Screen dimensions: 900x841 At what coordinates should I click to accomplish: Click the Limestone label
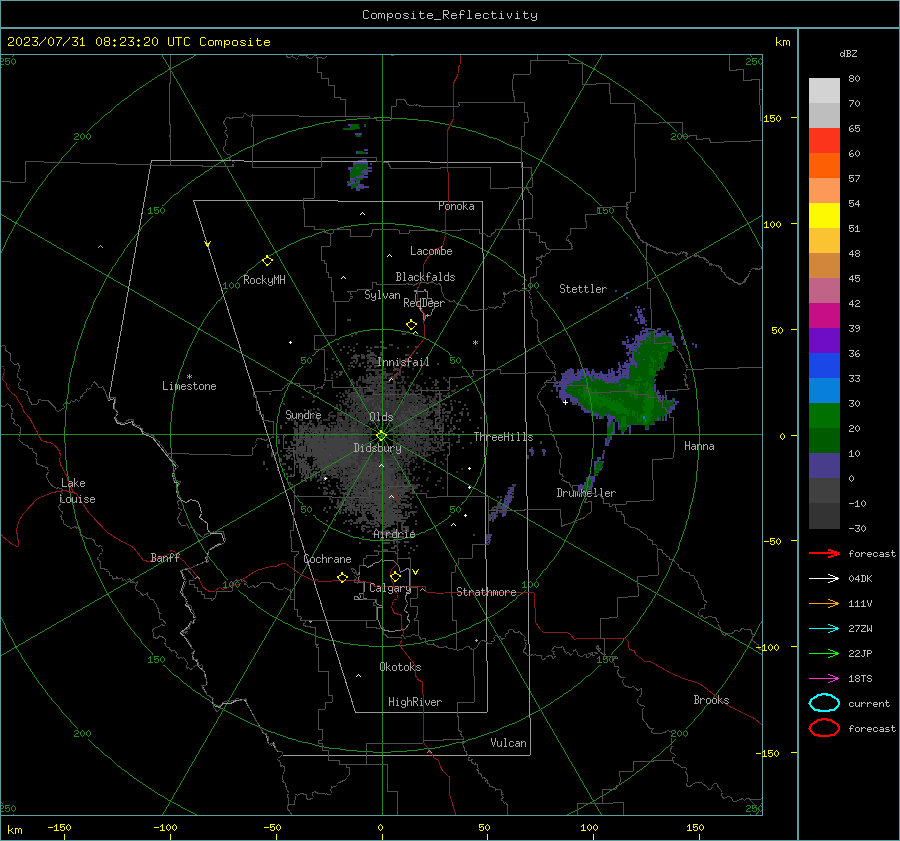189,386
